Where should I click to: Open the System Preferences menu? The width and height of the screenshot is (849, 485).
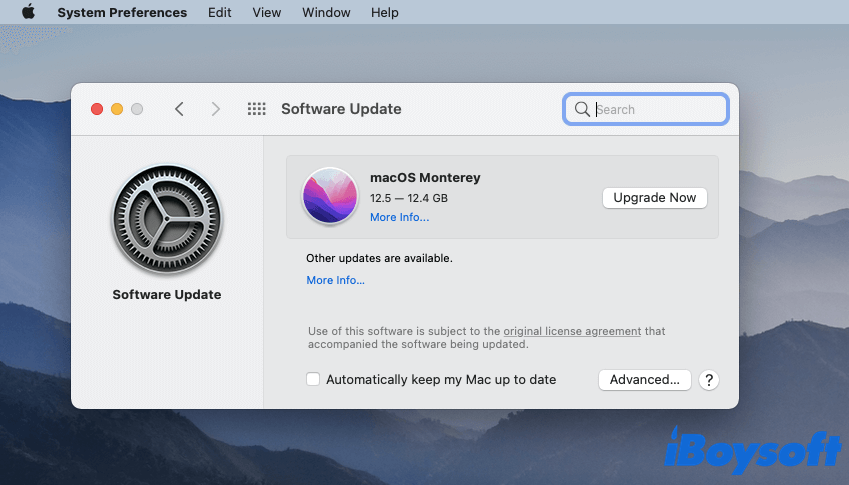coord(122,13)
